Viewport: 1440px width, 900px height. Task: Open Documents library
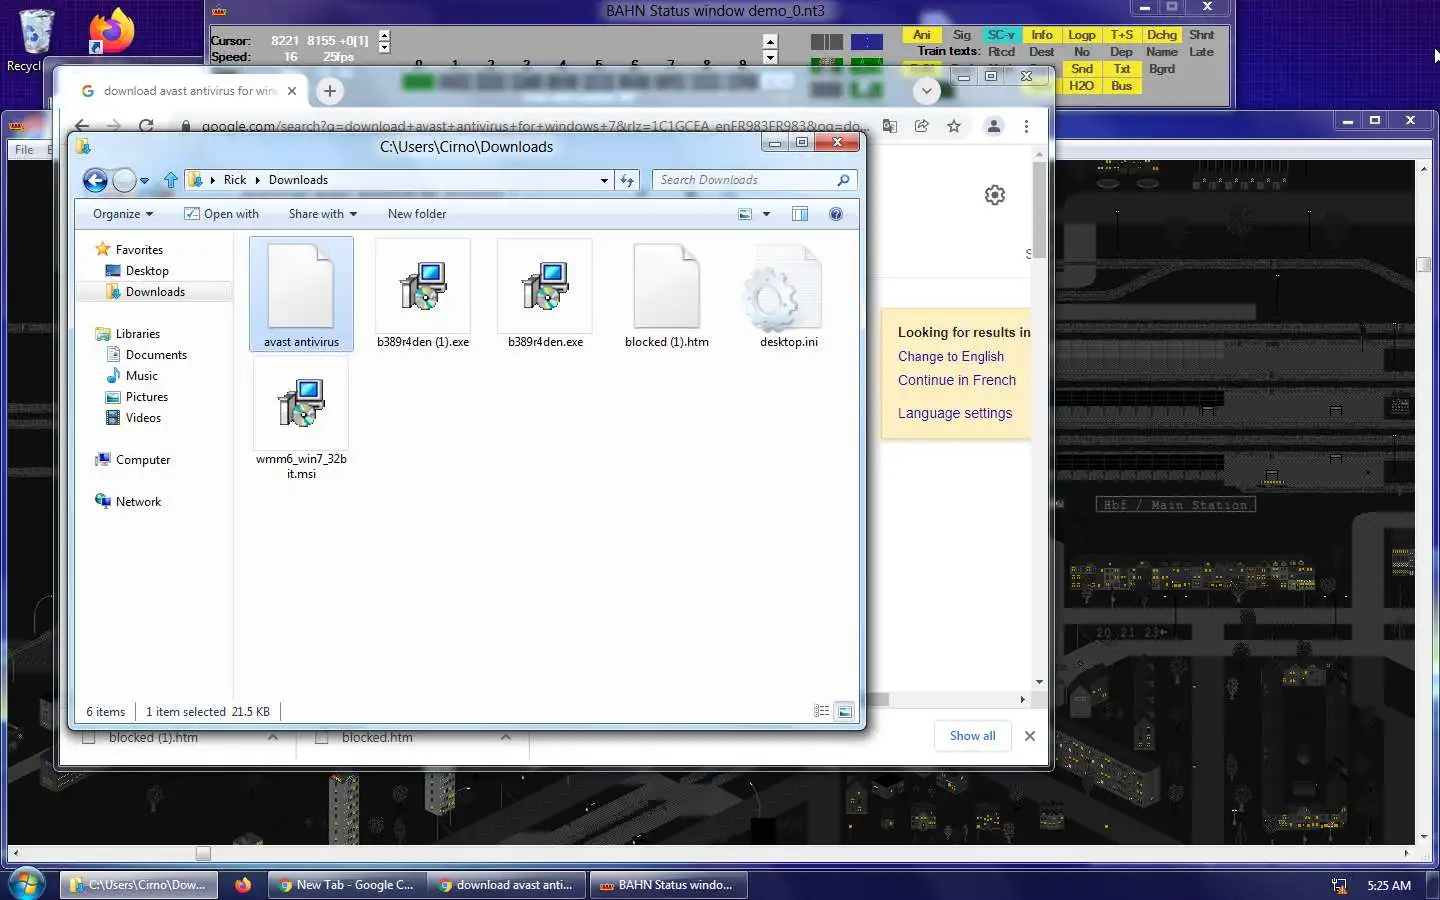pyautogui.click(x=156, y=355)
